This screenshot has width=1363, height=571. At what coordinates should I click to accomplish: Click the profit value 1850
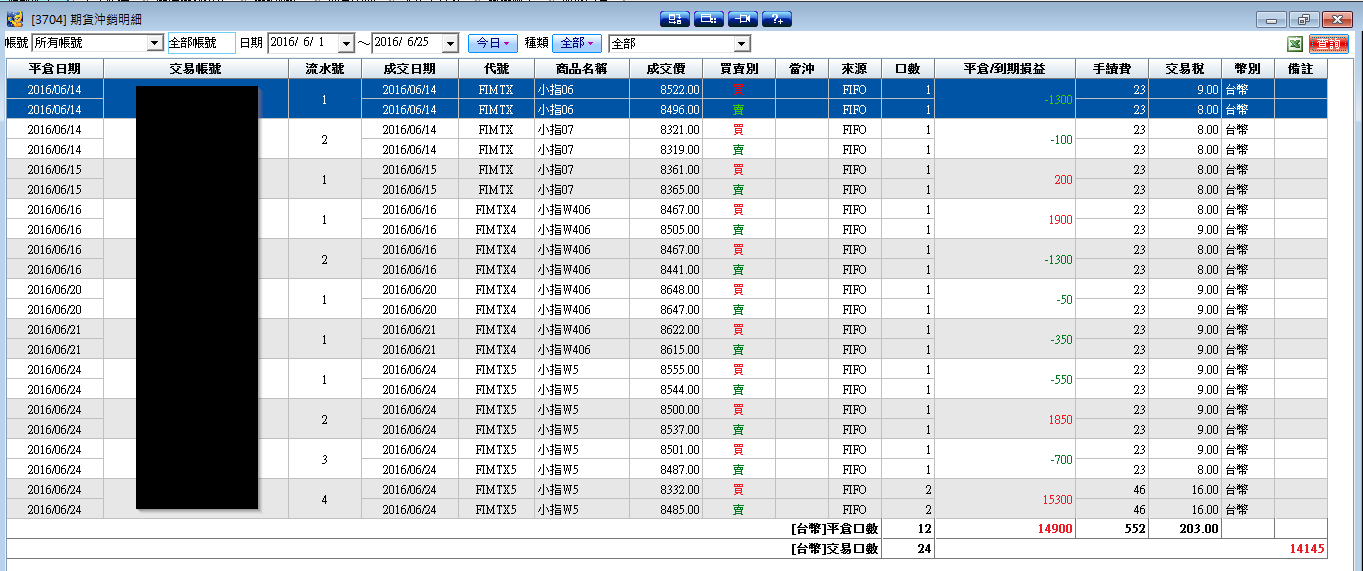pyautogui.click(x=1061, y=419)
